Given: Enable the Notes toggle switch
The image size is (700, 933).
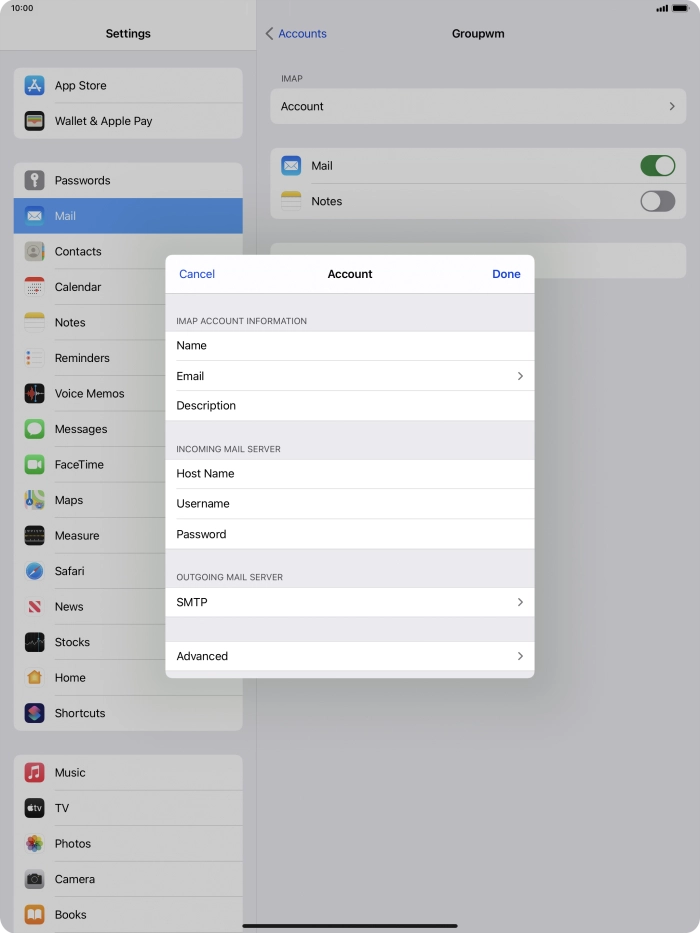Looking at the screenshot, I should (x=657, y=201).
